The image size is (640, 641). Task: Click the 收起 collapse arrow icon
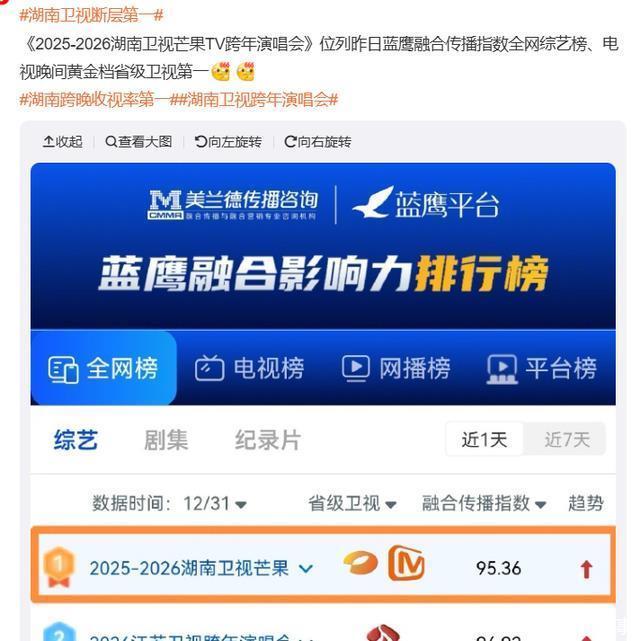click(48, 142)
